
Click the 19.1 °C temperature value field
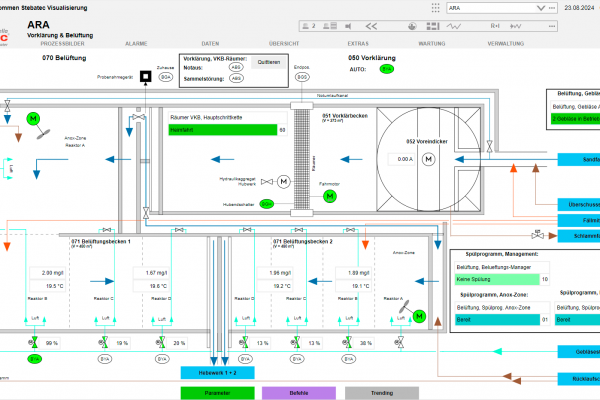354,286
